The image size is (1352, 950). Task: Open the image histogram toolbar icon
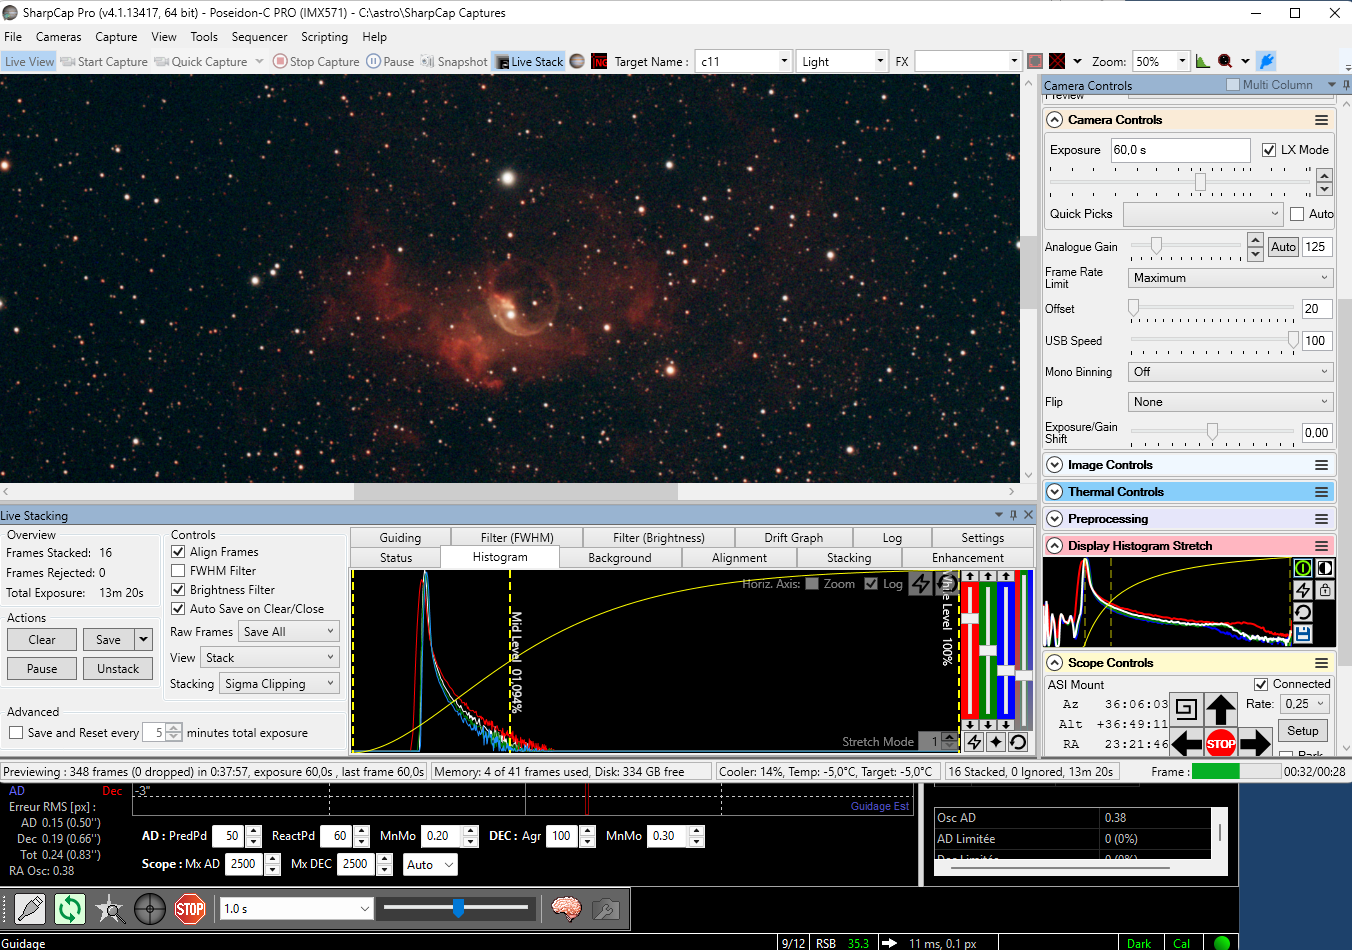[x=1203, y=61]
